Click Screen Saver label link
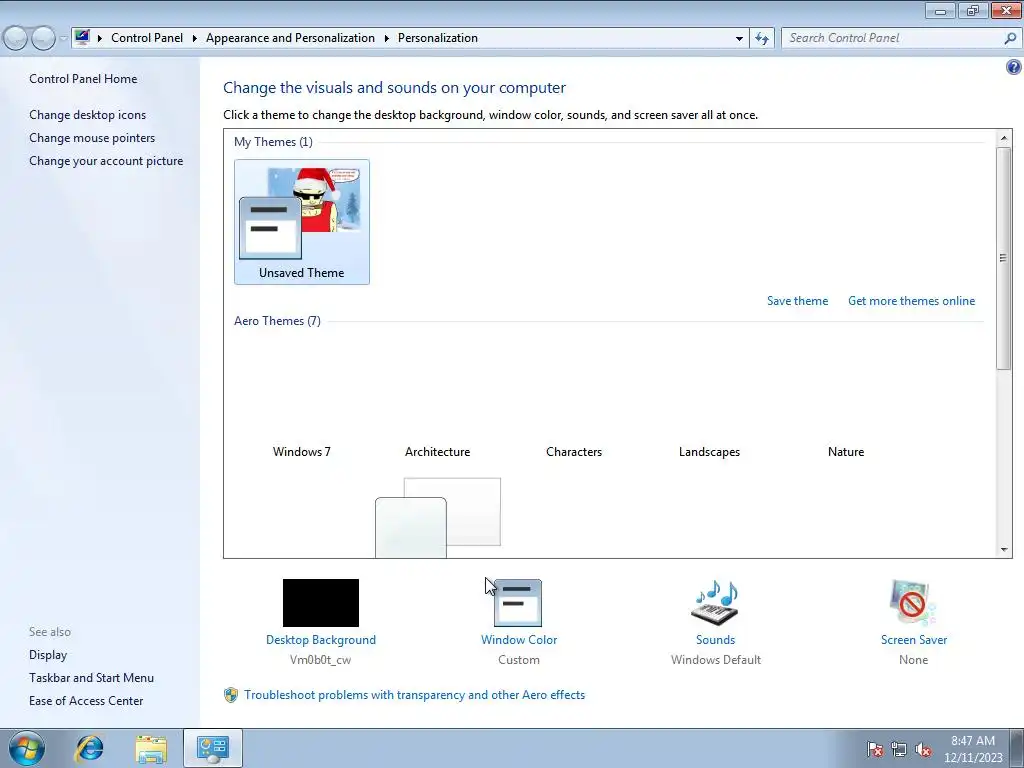The width and height of the screenshot is (1024, 768). pos(914,640)
